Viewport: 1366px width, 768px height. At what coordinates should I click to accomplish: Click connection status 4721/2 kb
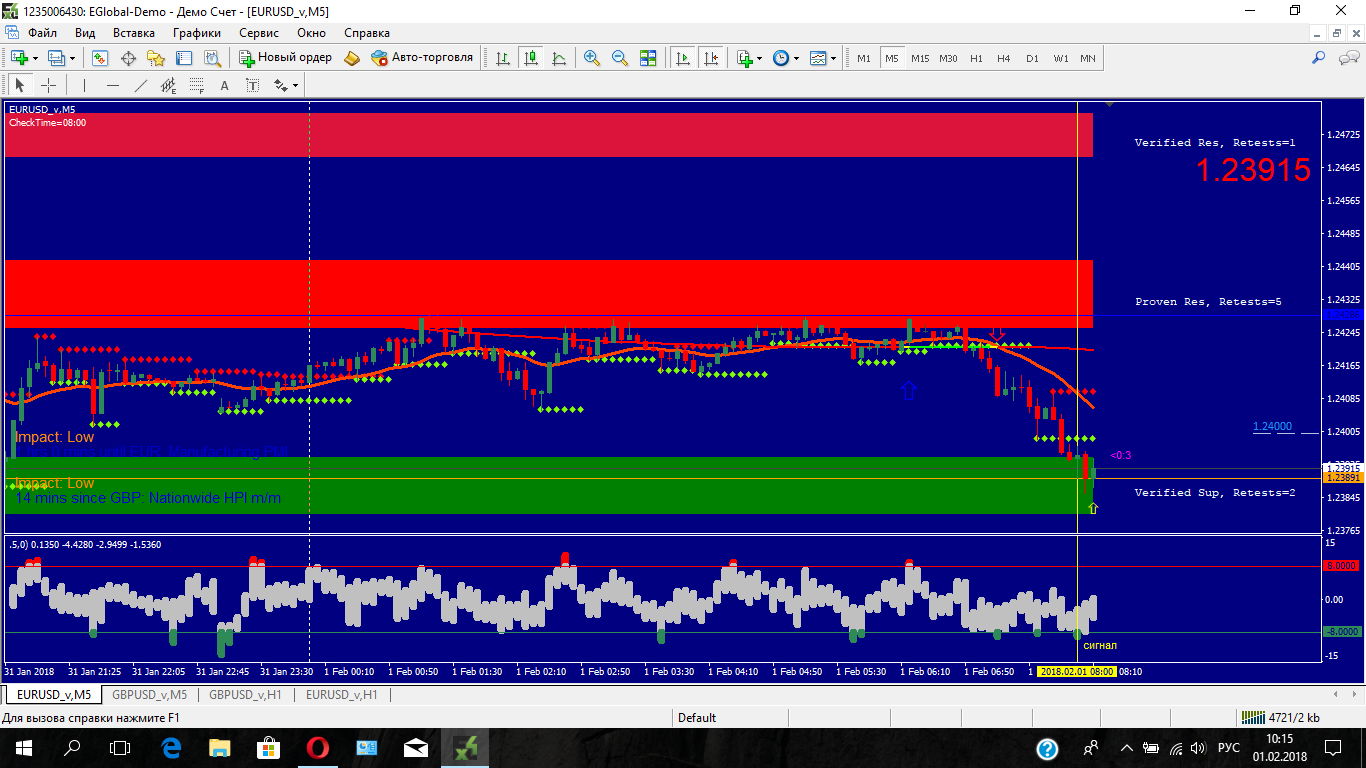[1279, 717]
